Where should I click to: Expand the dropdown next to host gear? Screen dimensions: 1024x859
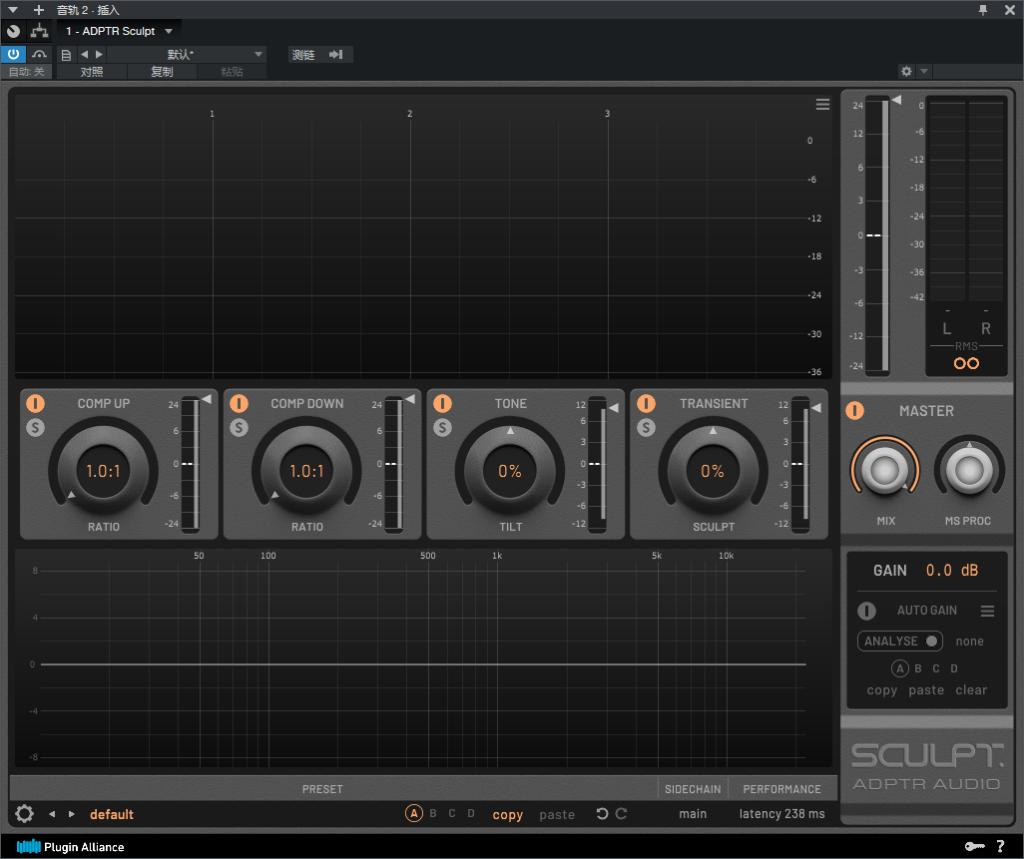pyautogui.click(x=924, y=71)
